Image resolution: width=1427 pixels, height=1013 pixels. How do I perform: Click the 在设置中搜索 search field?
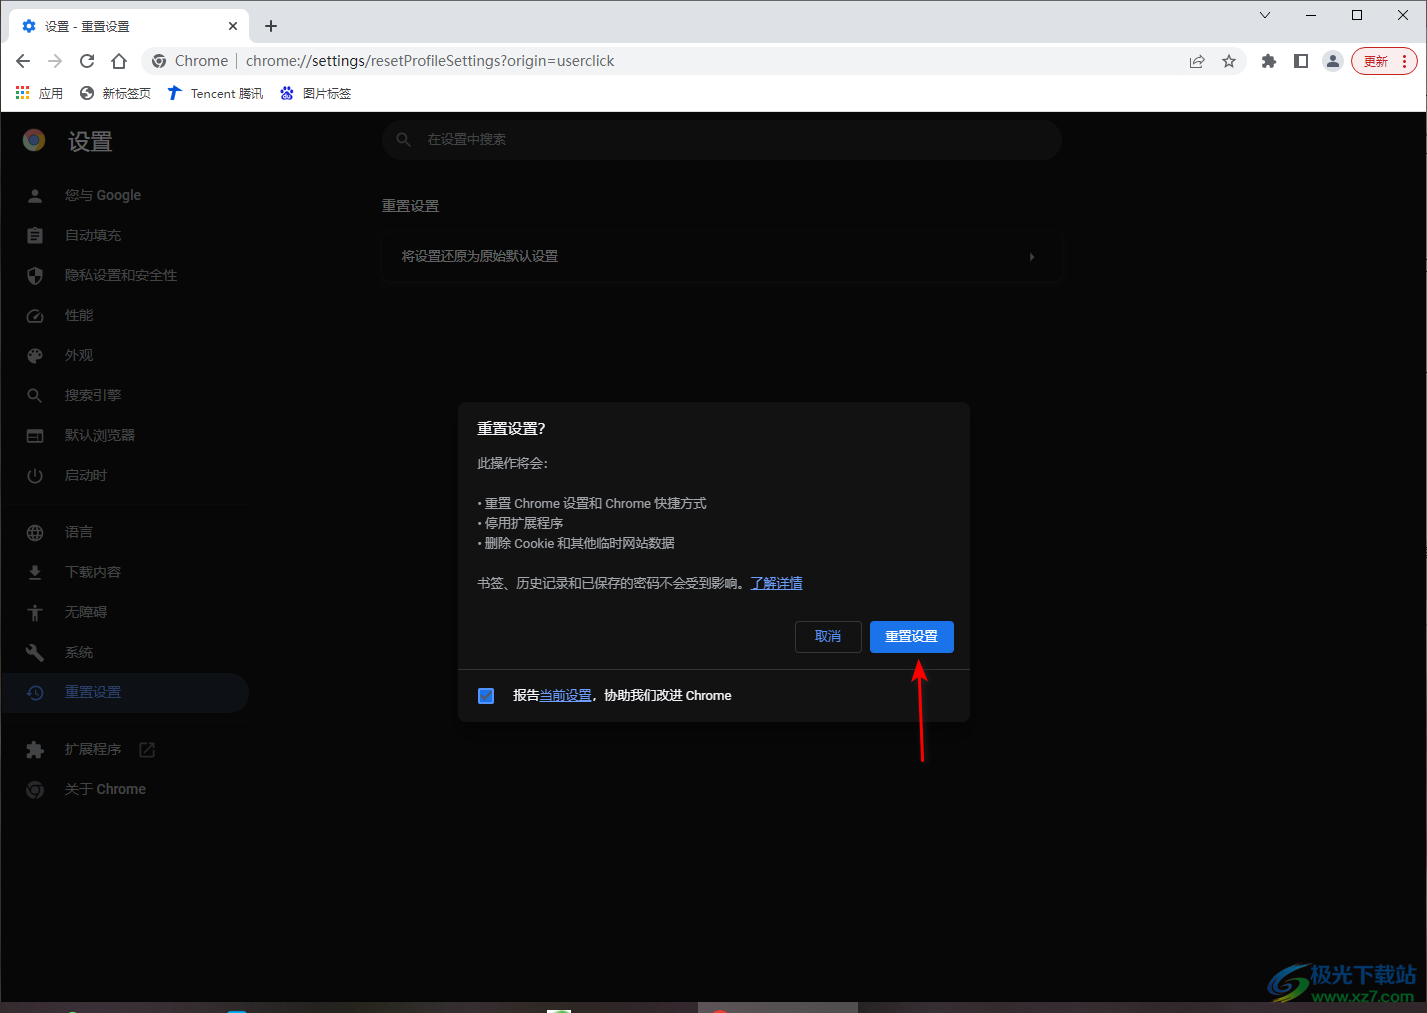[721, 140]
